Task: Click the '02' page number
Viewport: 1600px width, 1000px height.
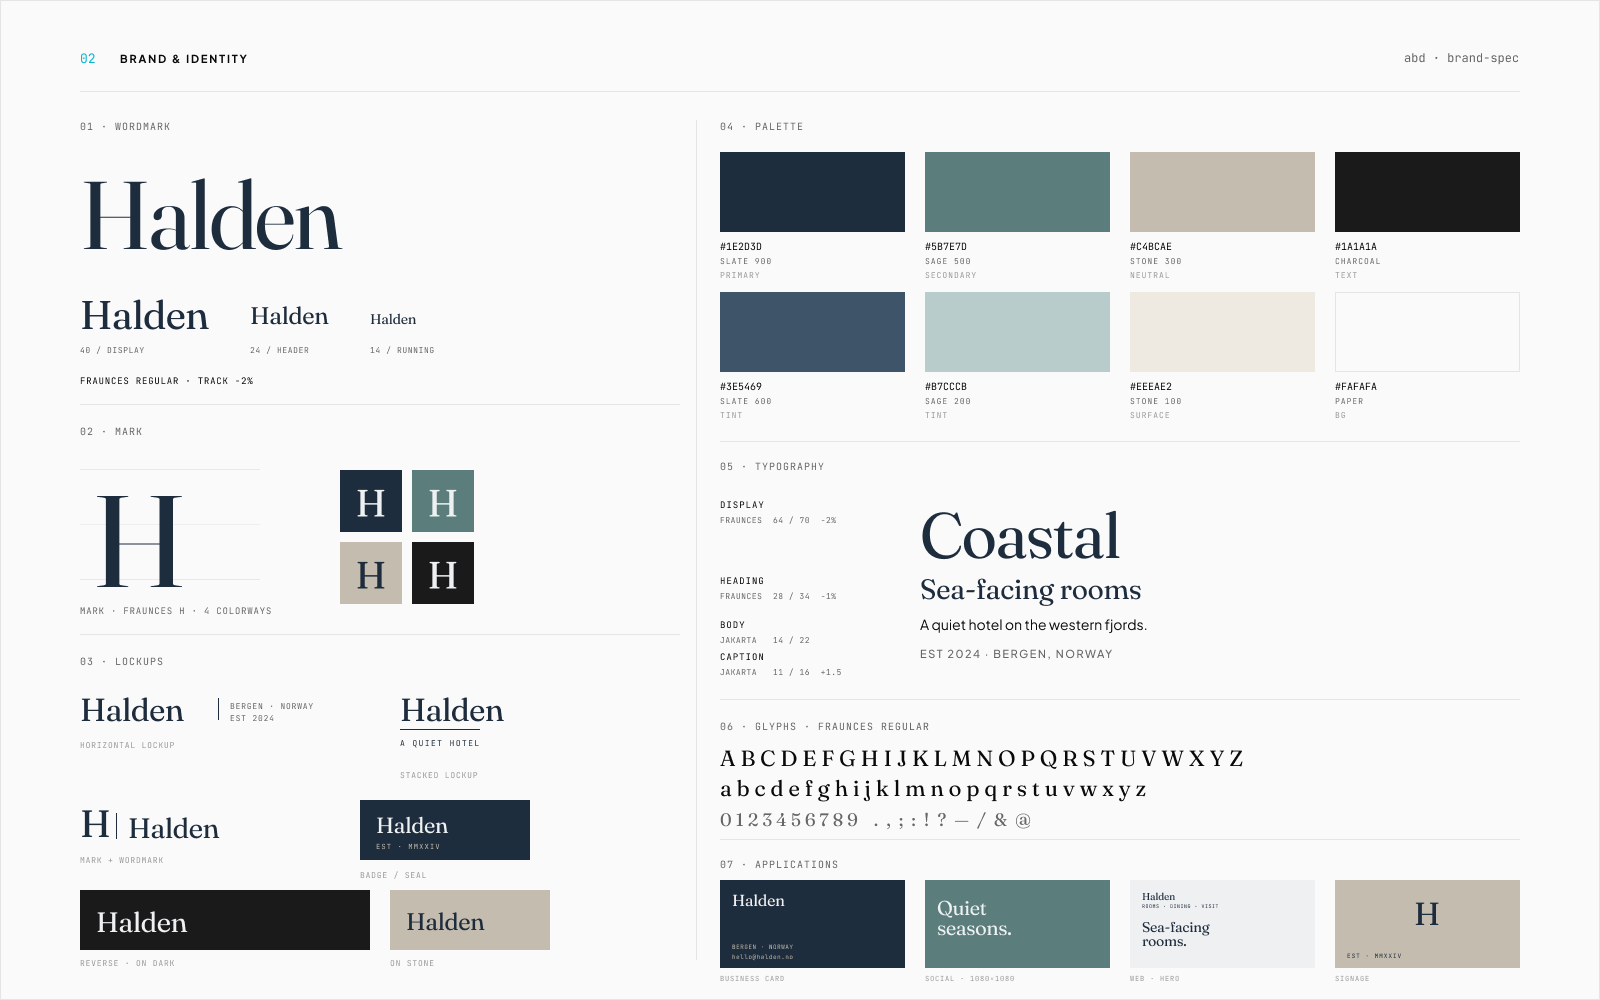Action: coord(88,59)
